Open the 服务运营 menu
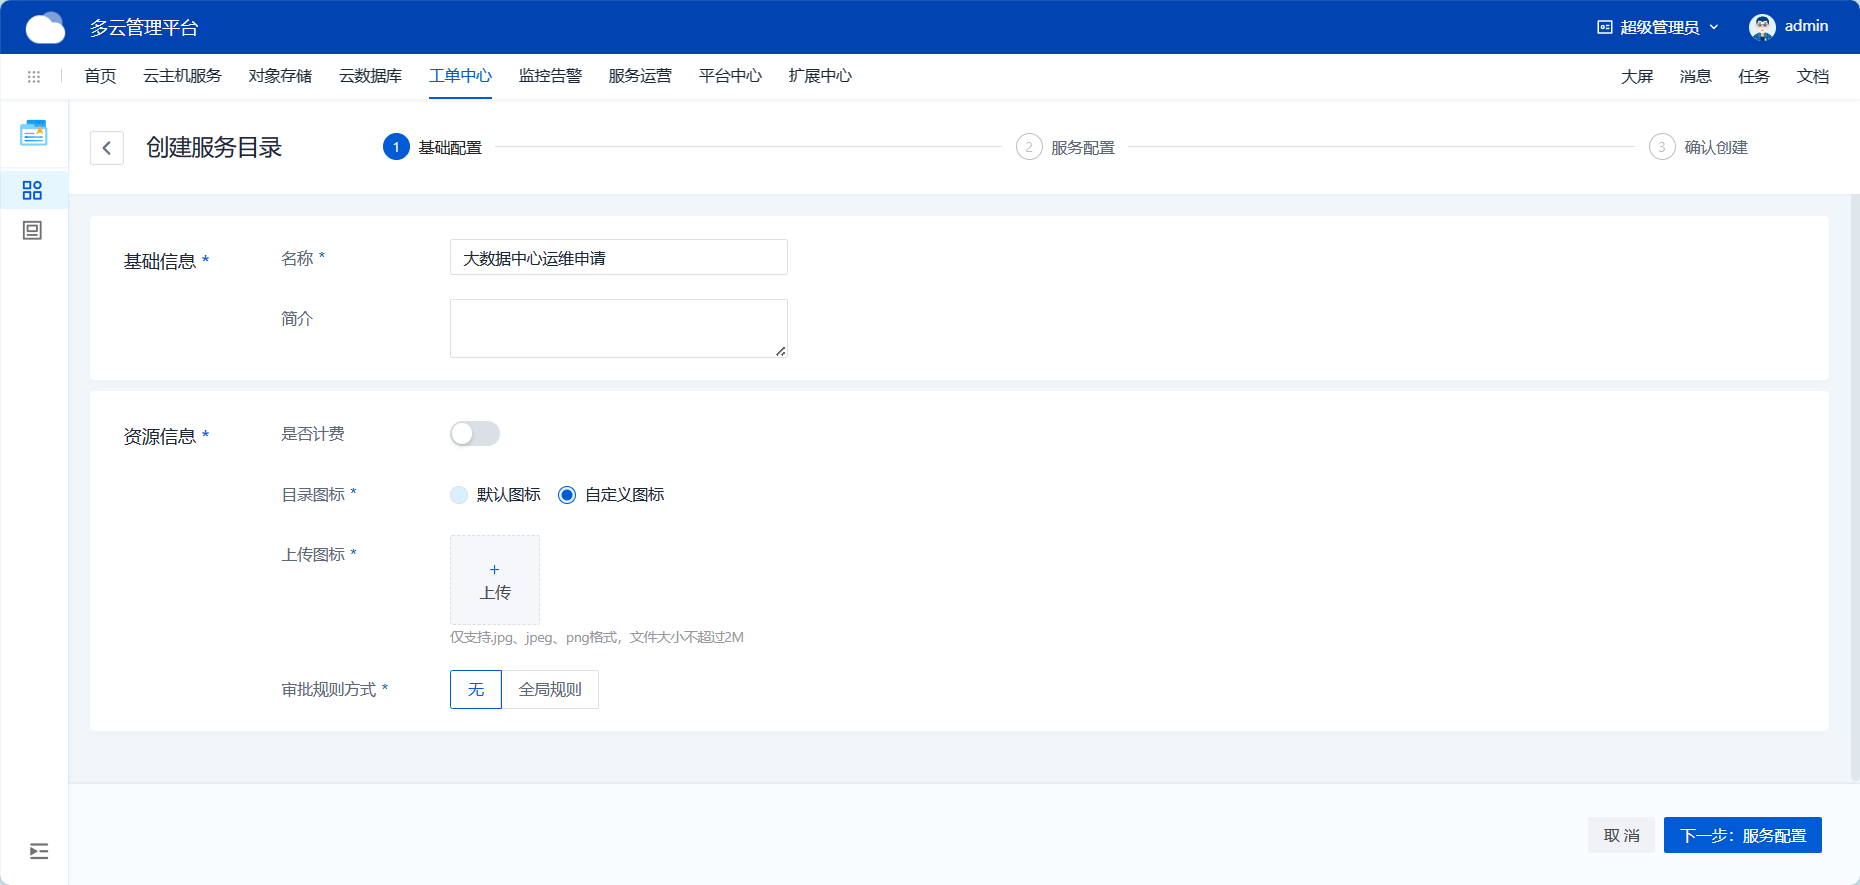The image size is (1860, 885). pos(640,76)
